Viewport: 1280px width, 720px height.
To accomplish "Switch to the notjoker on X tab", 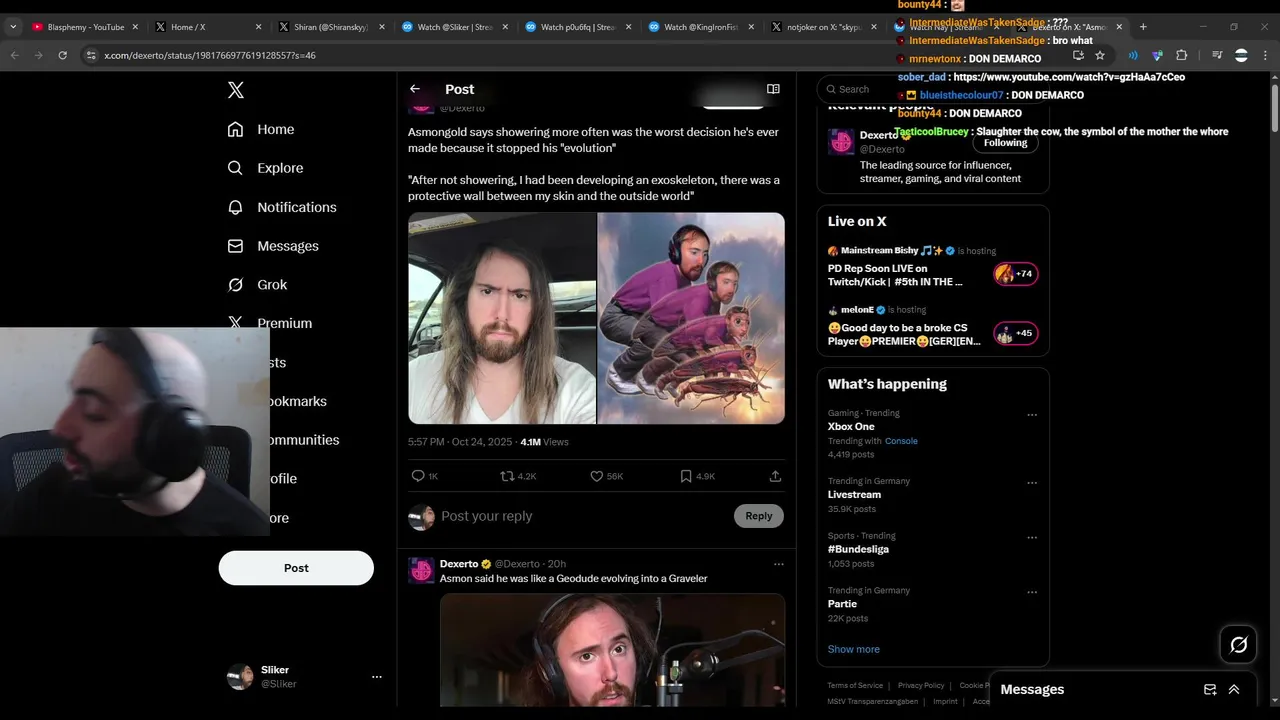I will (x=824, y=27).
